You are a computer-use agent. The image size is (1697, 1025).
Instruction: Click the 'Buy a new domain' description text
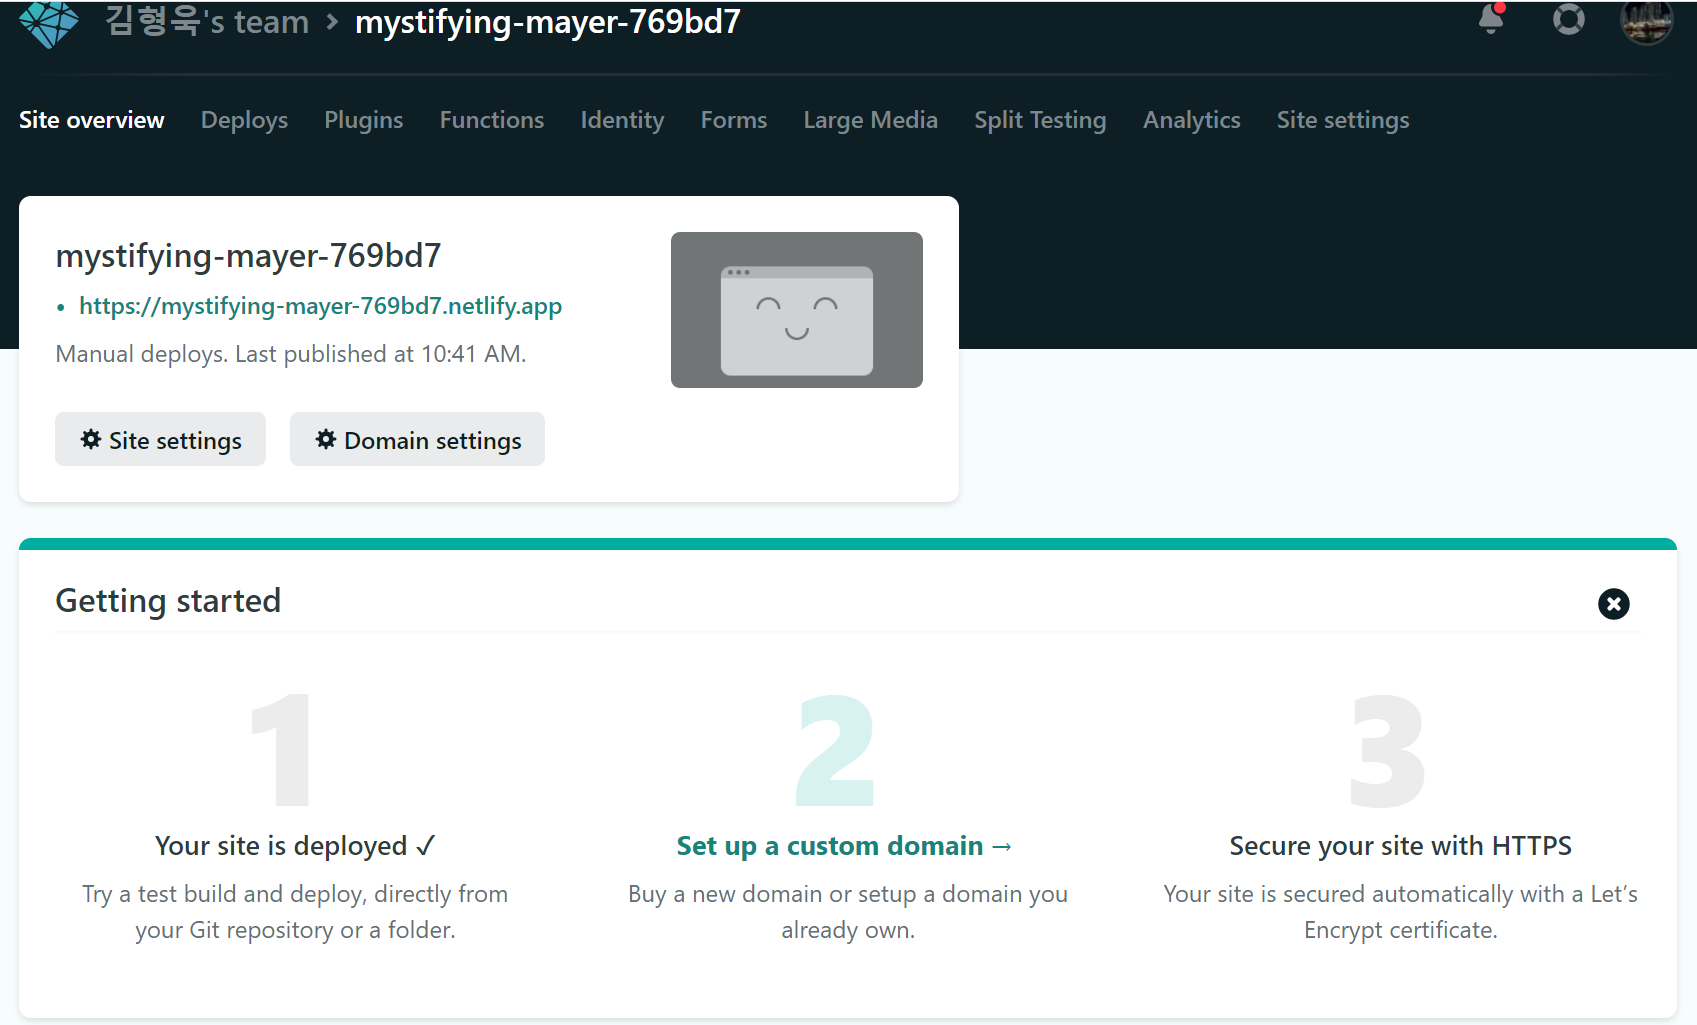pos(848,912)
